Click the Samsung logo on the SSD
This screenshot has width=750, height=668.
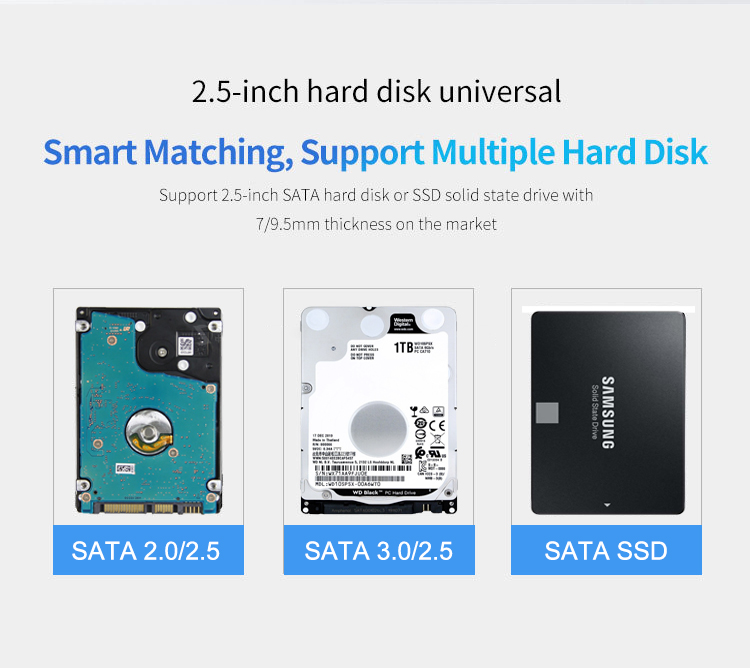point(607,412)
